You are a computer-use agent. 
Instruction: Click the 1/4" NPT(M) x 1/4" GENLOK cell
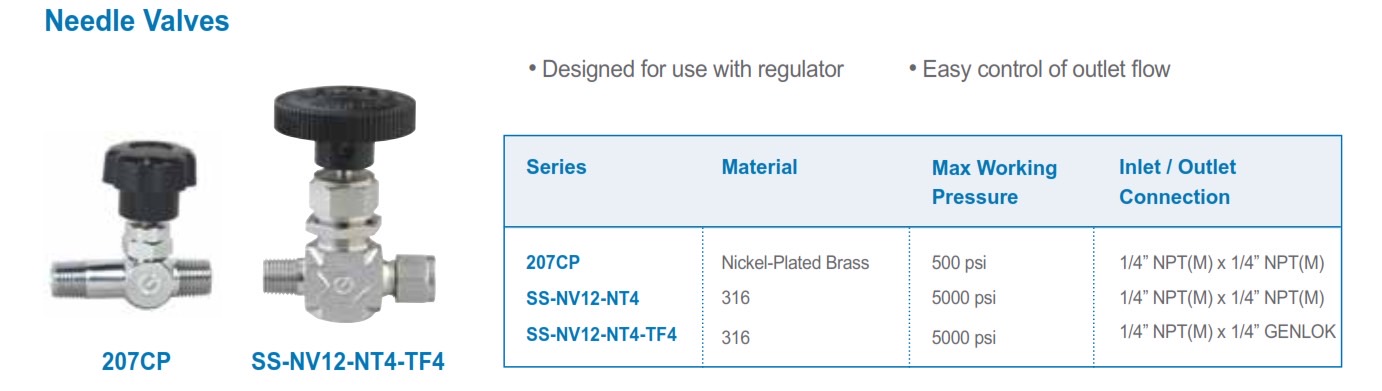point(1227,332)
